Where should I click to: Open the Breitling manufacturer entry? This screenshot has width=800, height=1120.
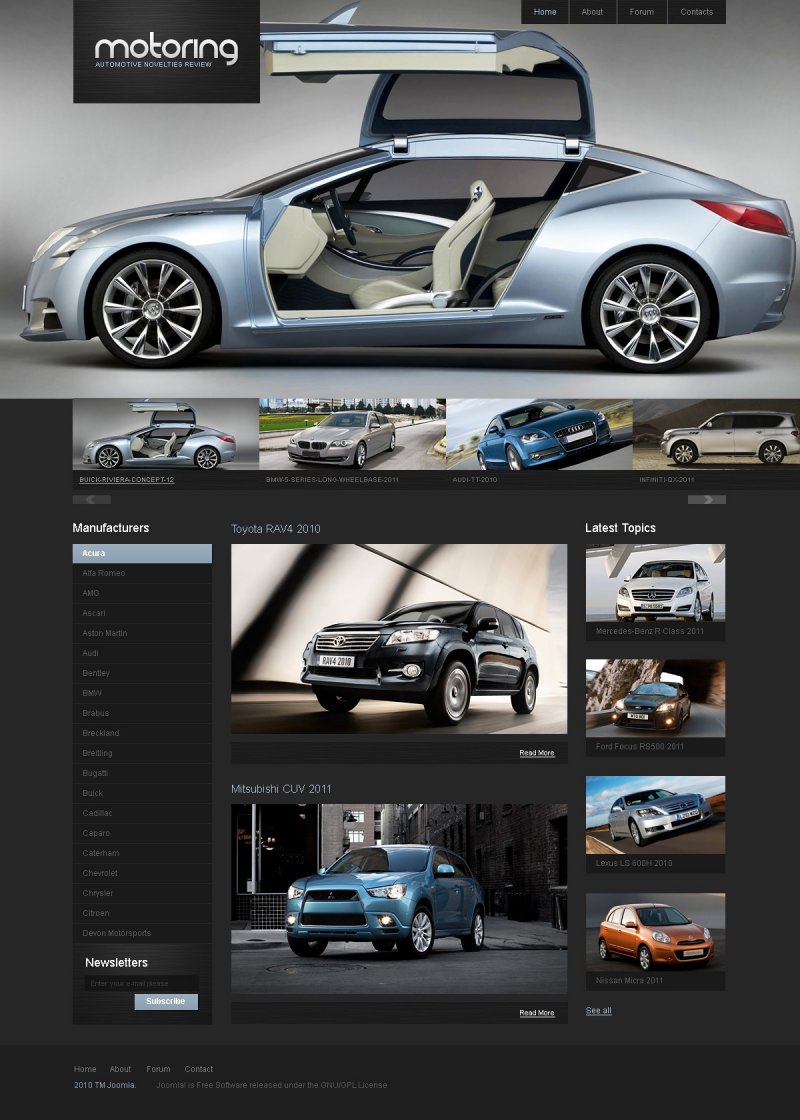pos(142,754)
